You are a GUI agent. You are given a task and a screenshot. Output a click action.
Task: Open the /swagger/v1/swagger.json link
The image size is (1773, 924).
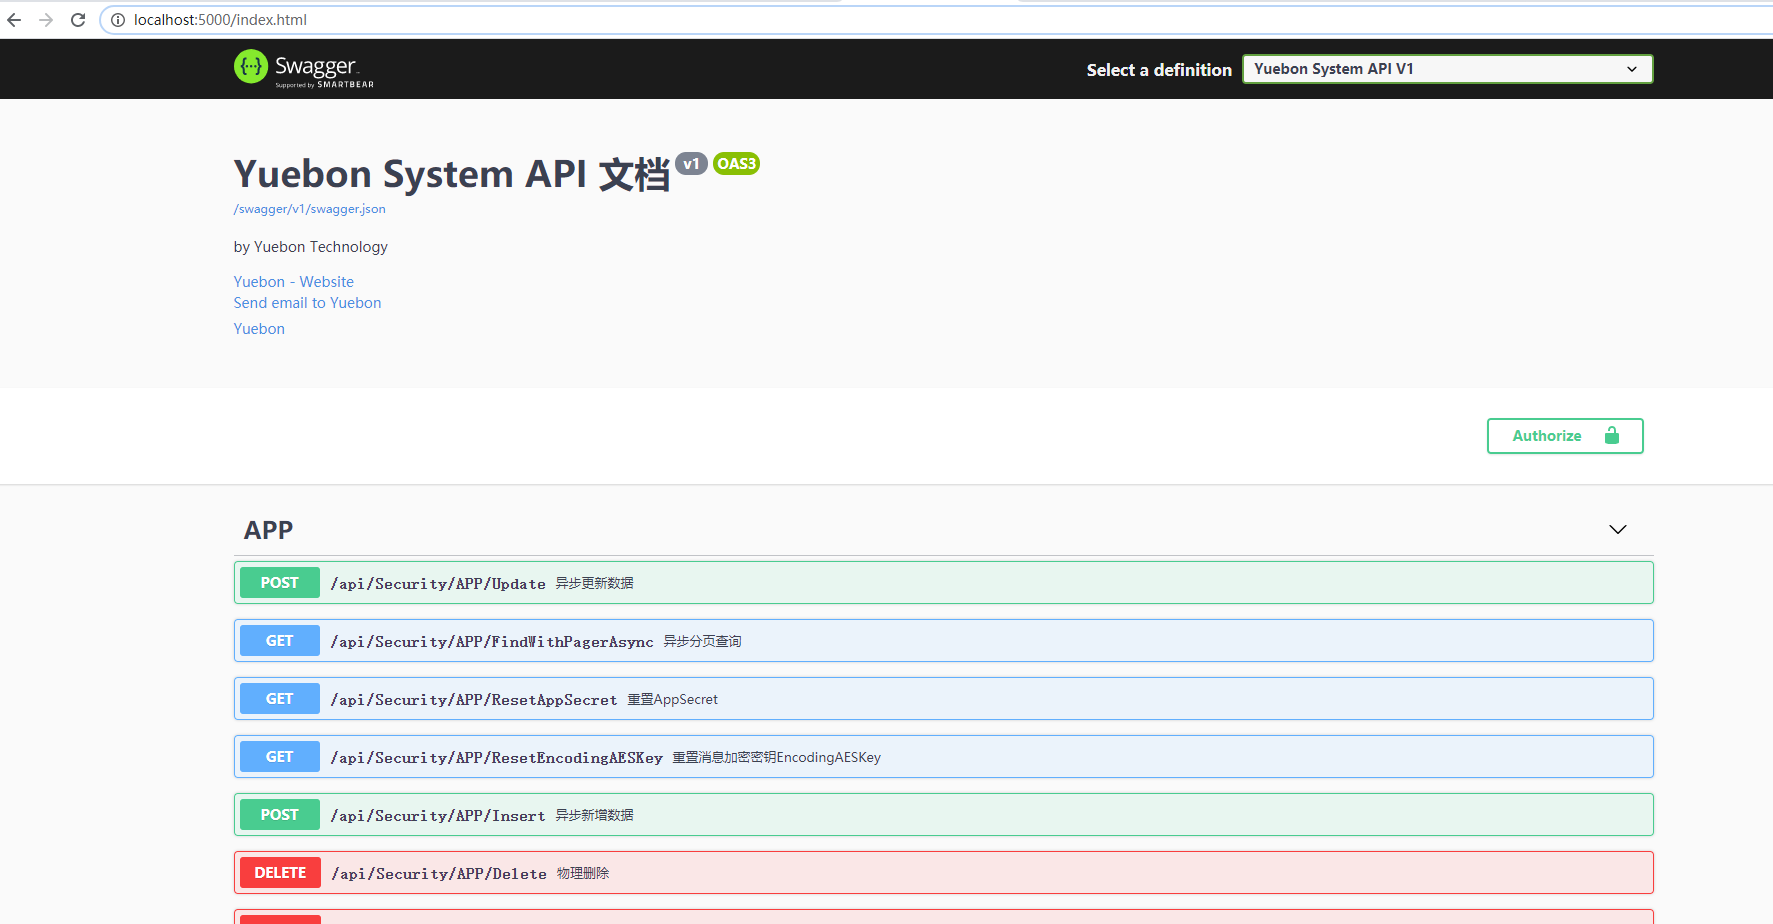(x=309, y=209)
